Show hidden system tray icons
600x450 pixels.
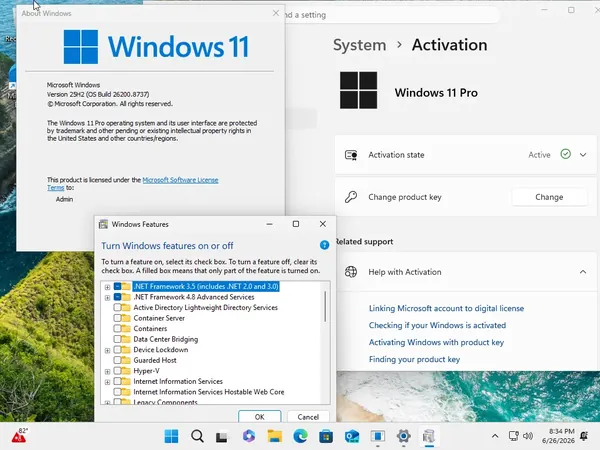point(495,436)
